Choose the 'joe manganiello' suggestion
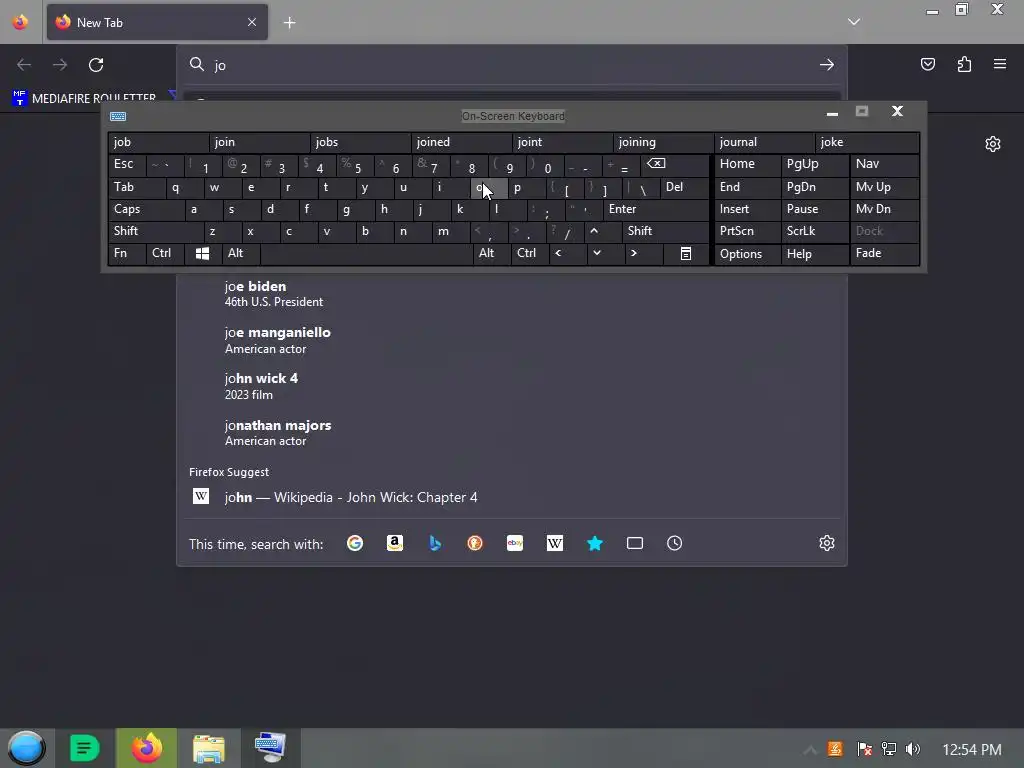 pyautogui.click(x=512, y=340)
